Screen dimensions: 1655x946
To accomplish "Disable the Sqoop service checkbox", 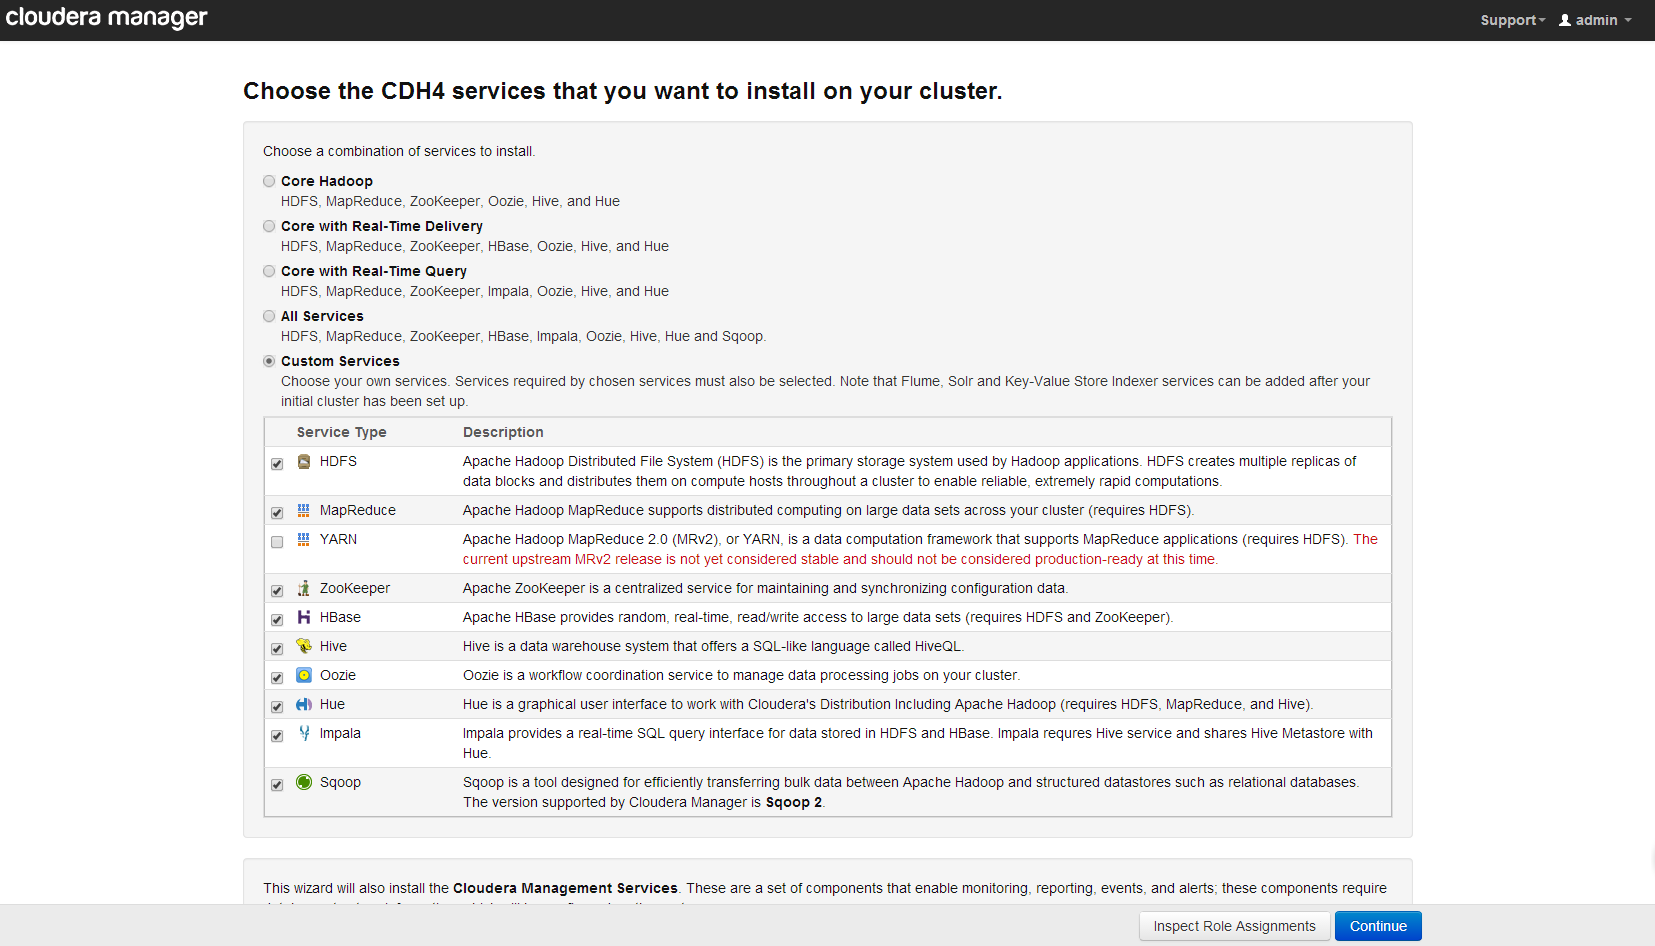I will coord(277,785).
